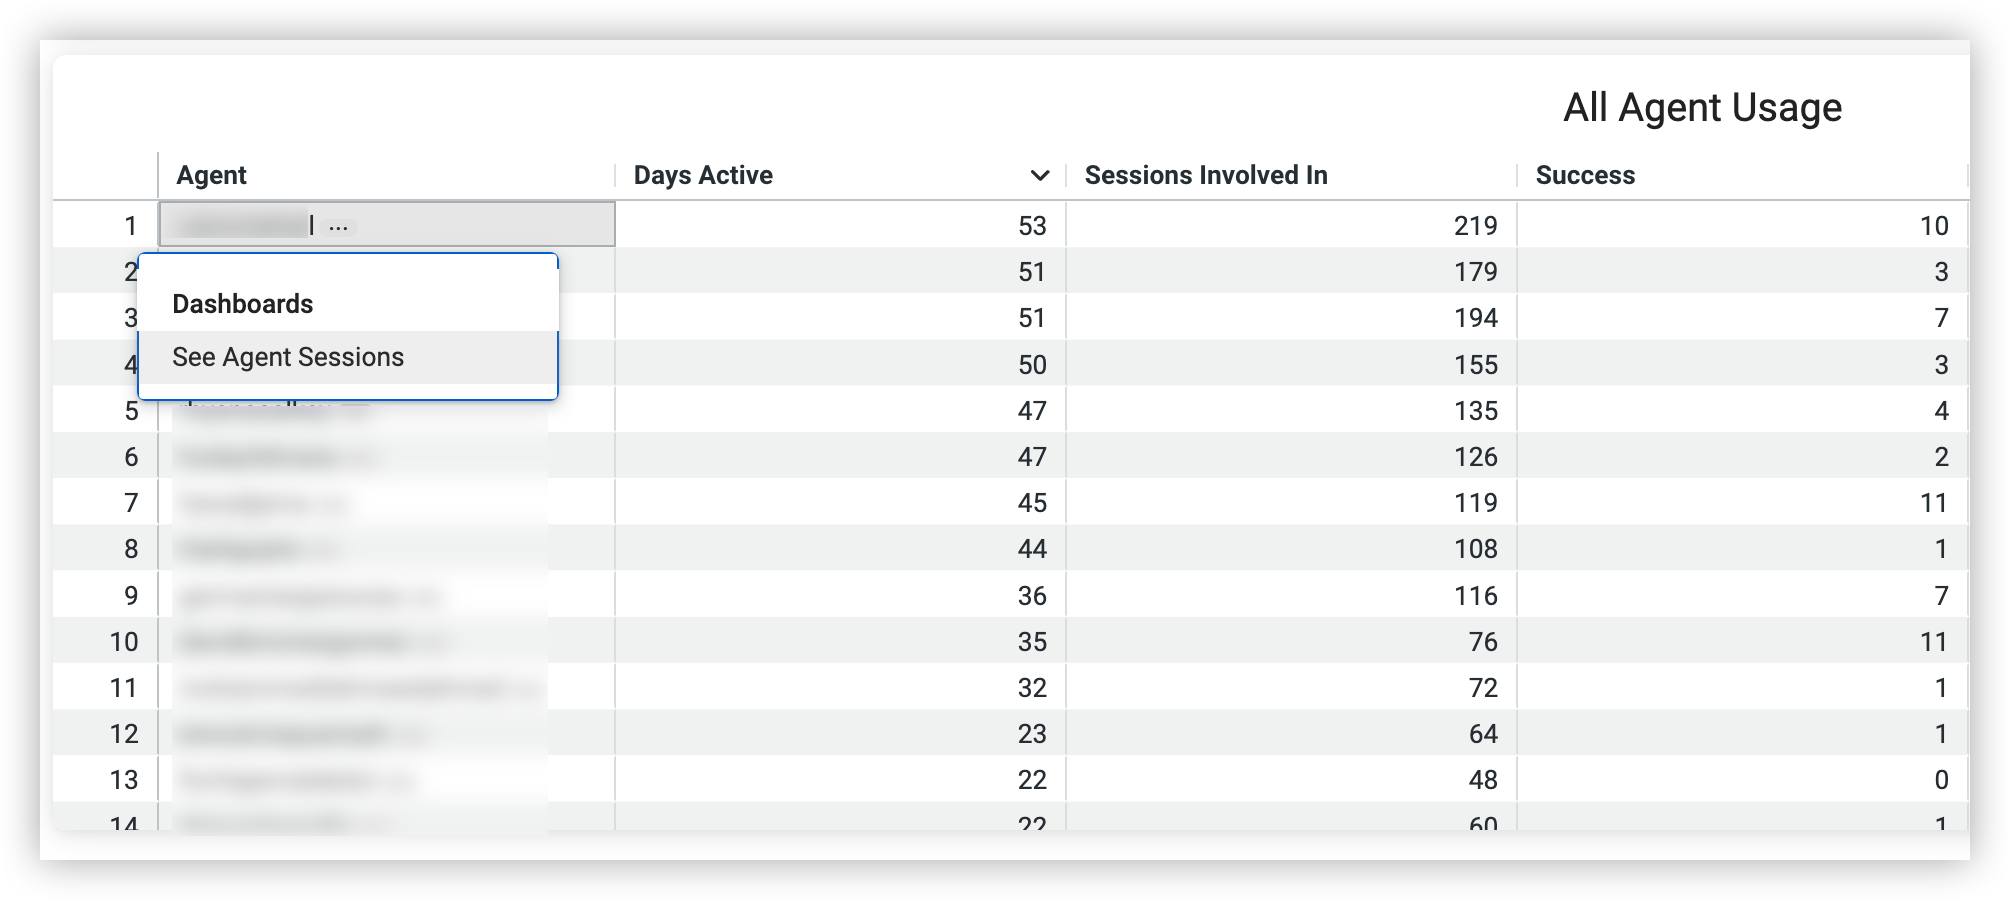2010x900 pixels.
Task: Click the All Agent Usage title
Action: 1702,107
